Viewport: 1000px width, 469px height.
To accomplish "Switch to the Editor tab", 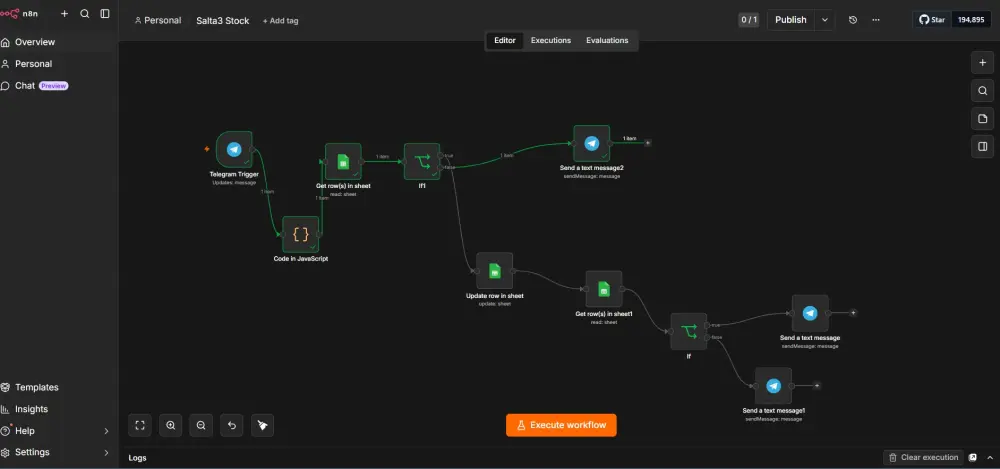I will [504, 40].
